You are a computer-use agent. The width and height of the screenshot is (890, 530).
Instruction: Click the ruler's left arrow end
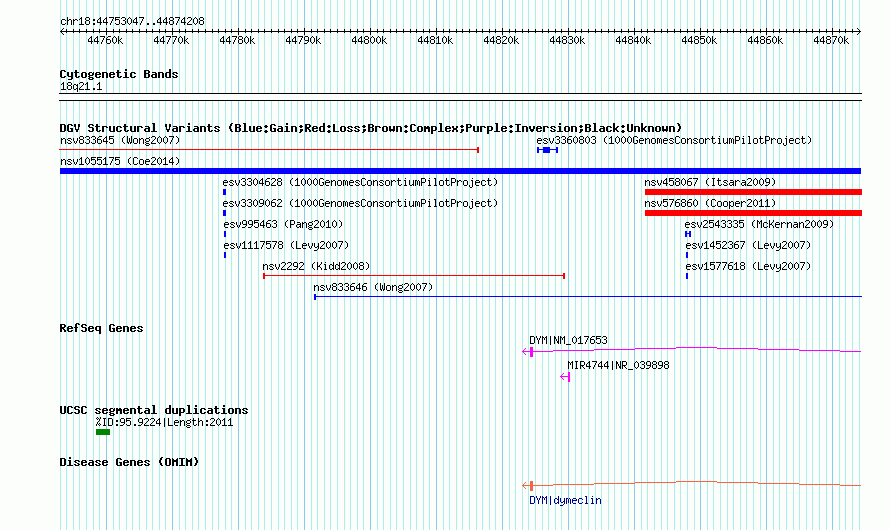(62, 32)
